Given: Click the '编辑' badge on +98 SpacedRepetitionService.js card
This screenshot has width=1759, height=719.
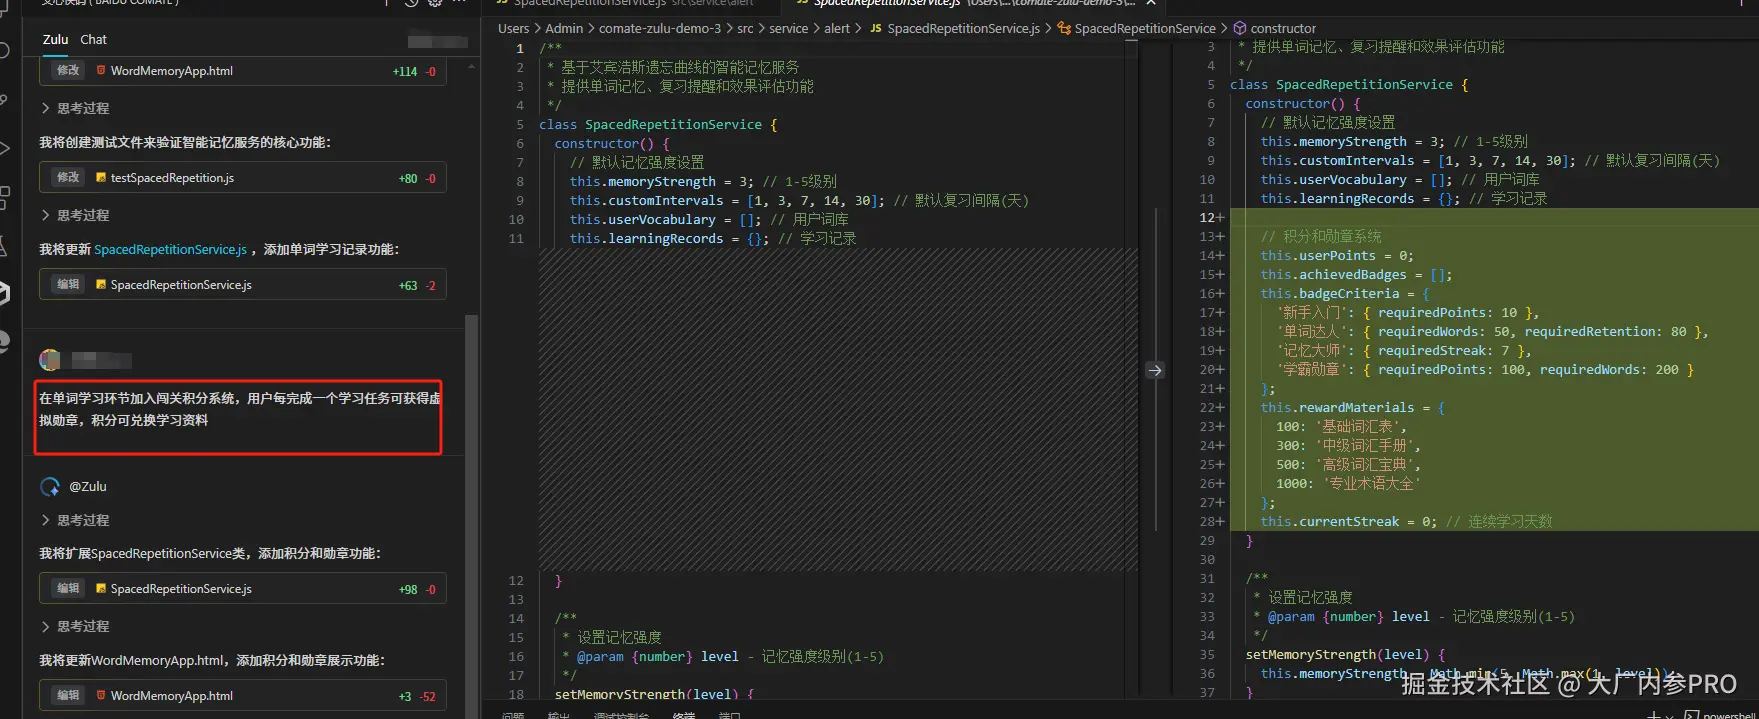Looking at the screenshot, I should [68, 589].
